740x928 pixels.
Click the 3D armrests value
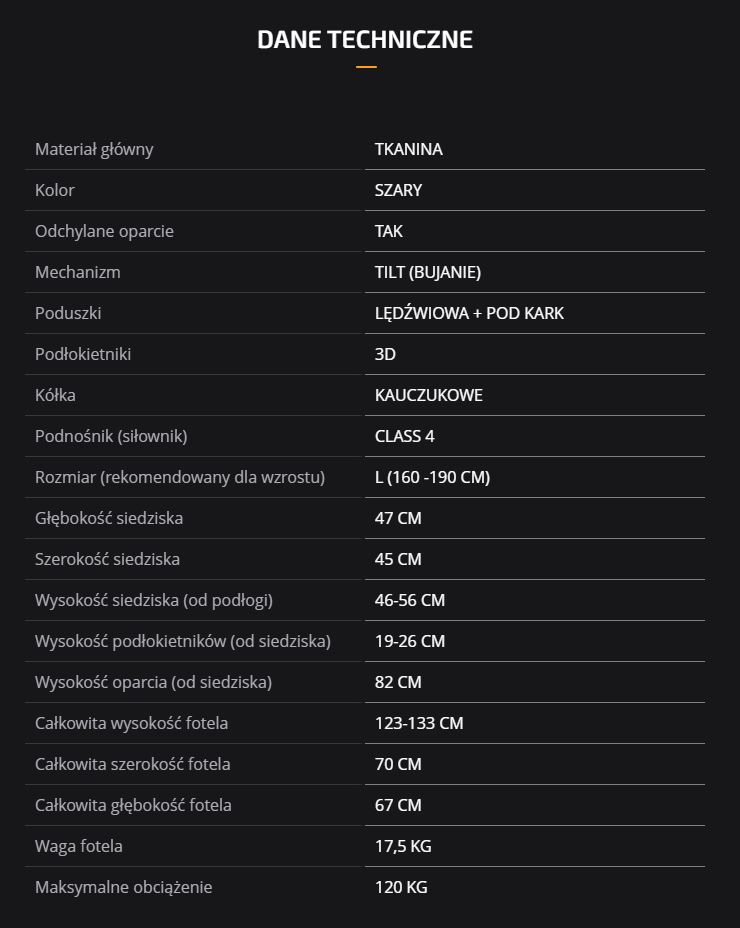385,354
